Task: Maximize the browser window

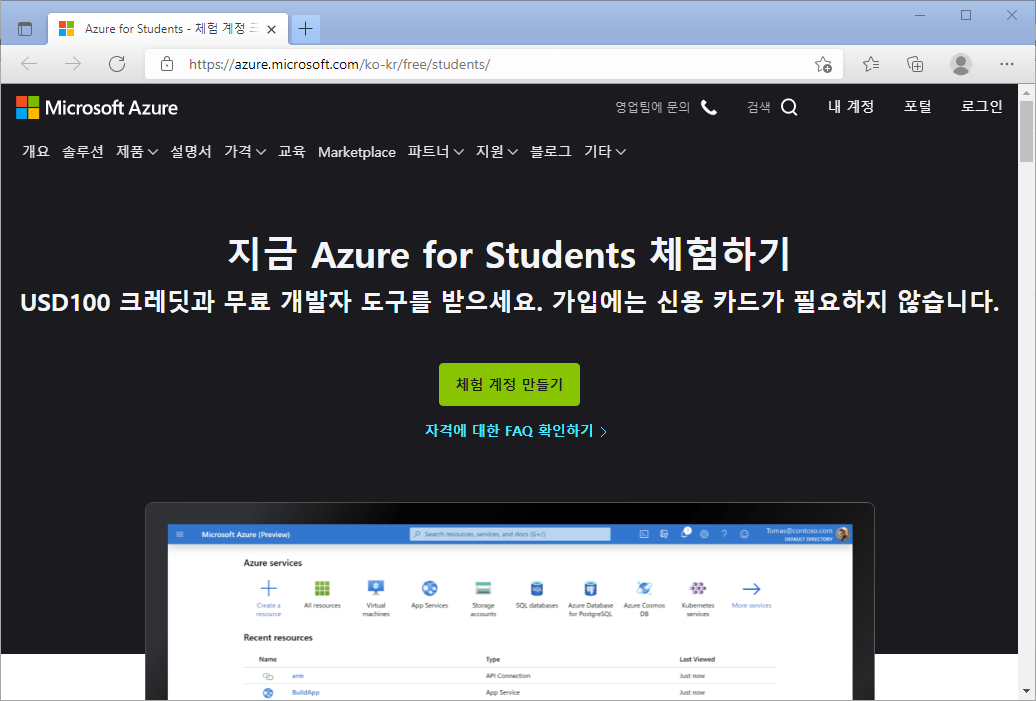Action: [x=966, y=15]
